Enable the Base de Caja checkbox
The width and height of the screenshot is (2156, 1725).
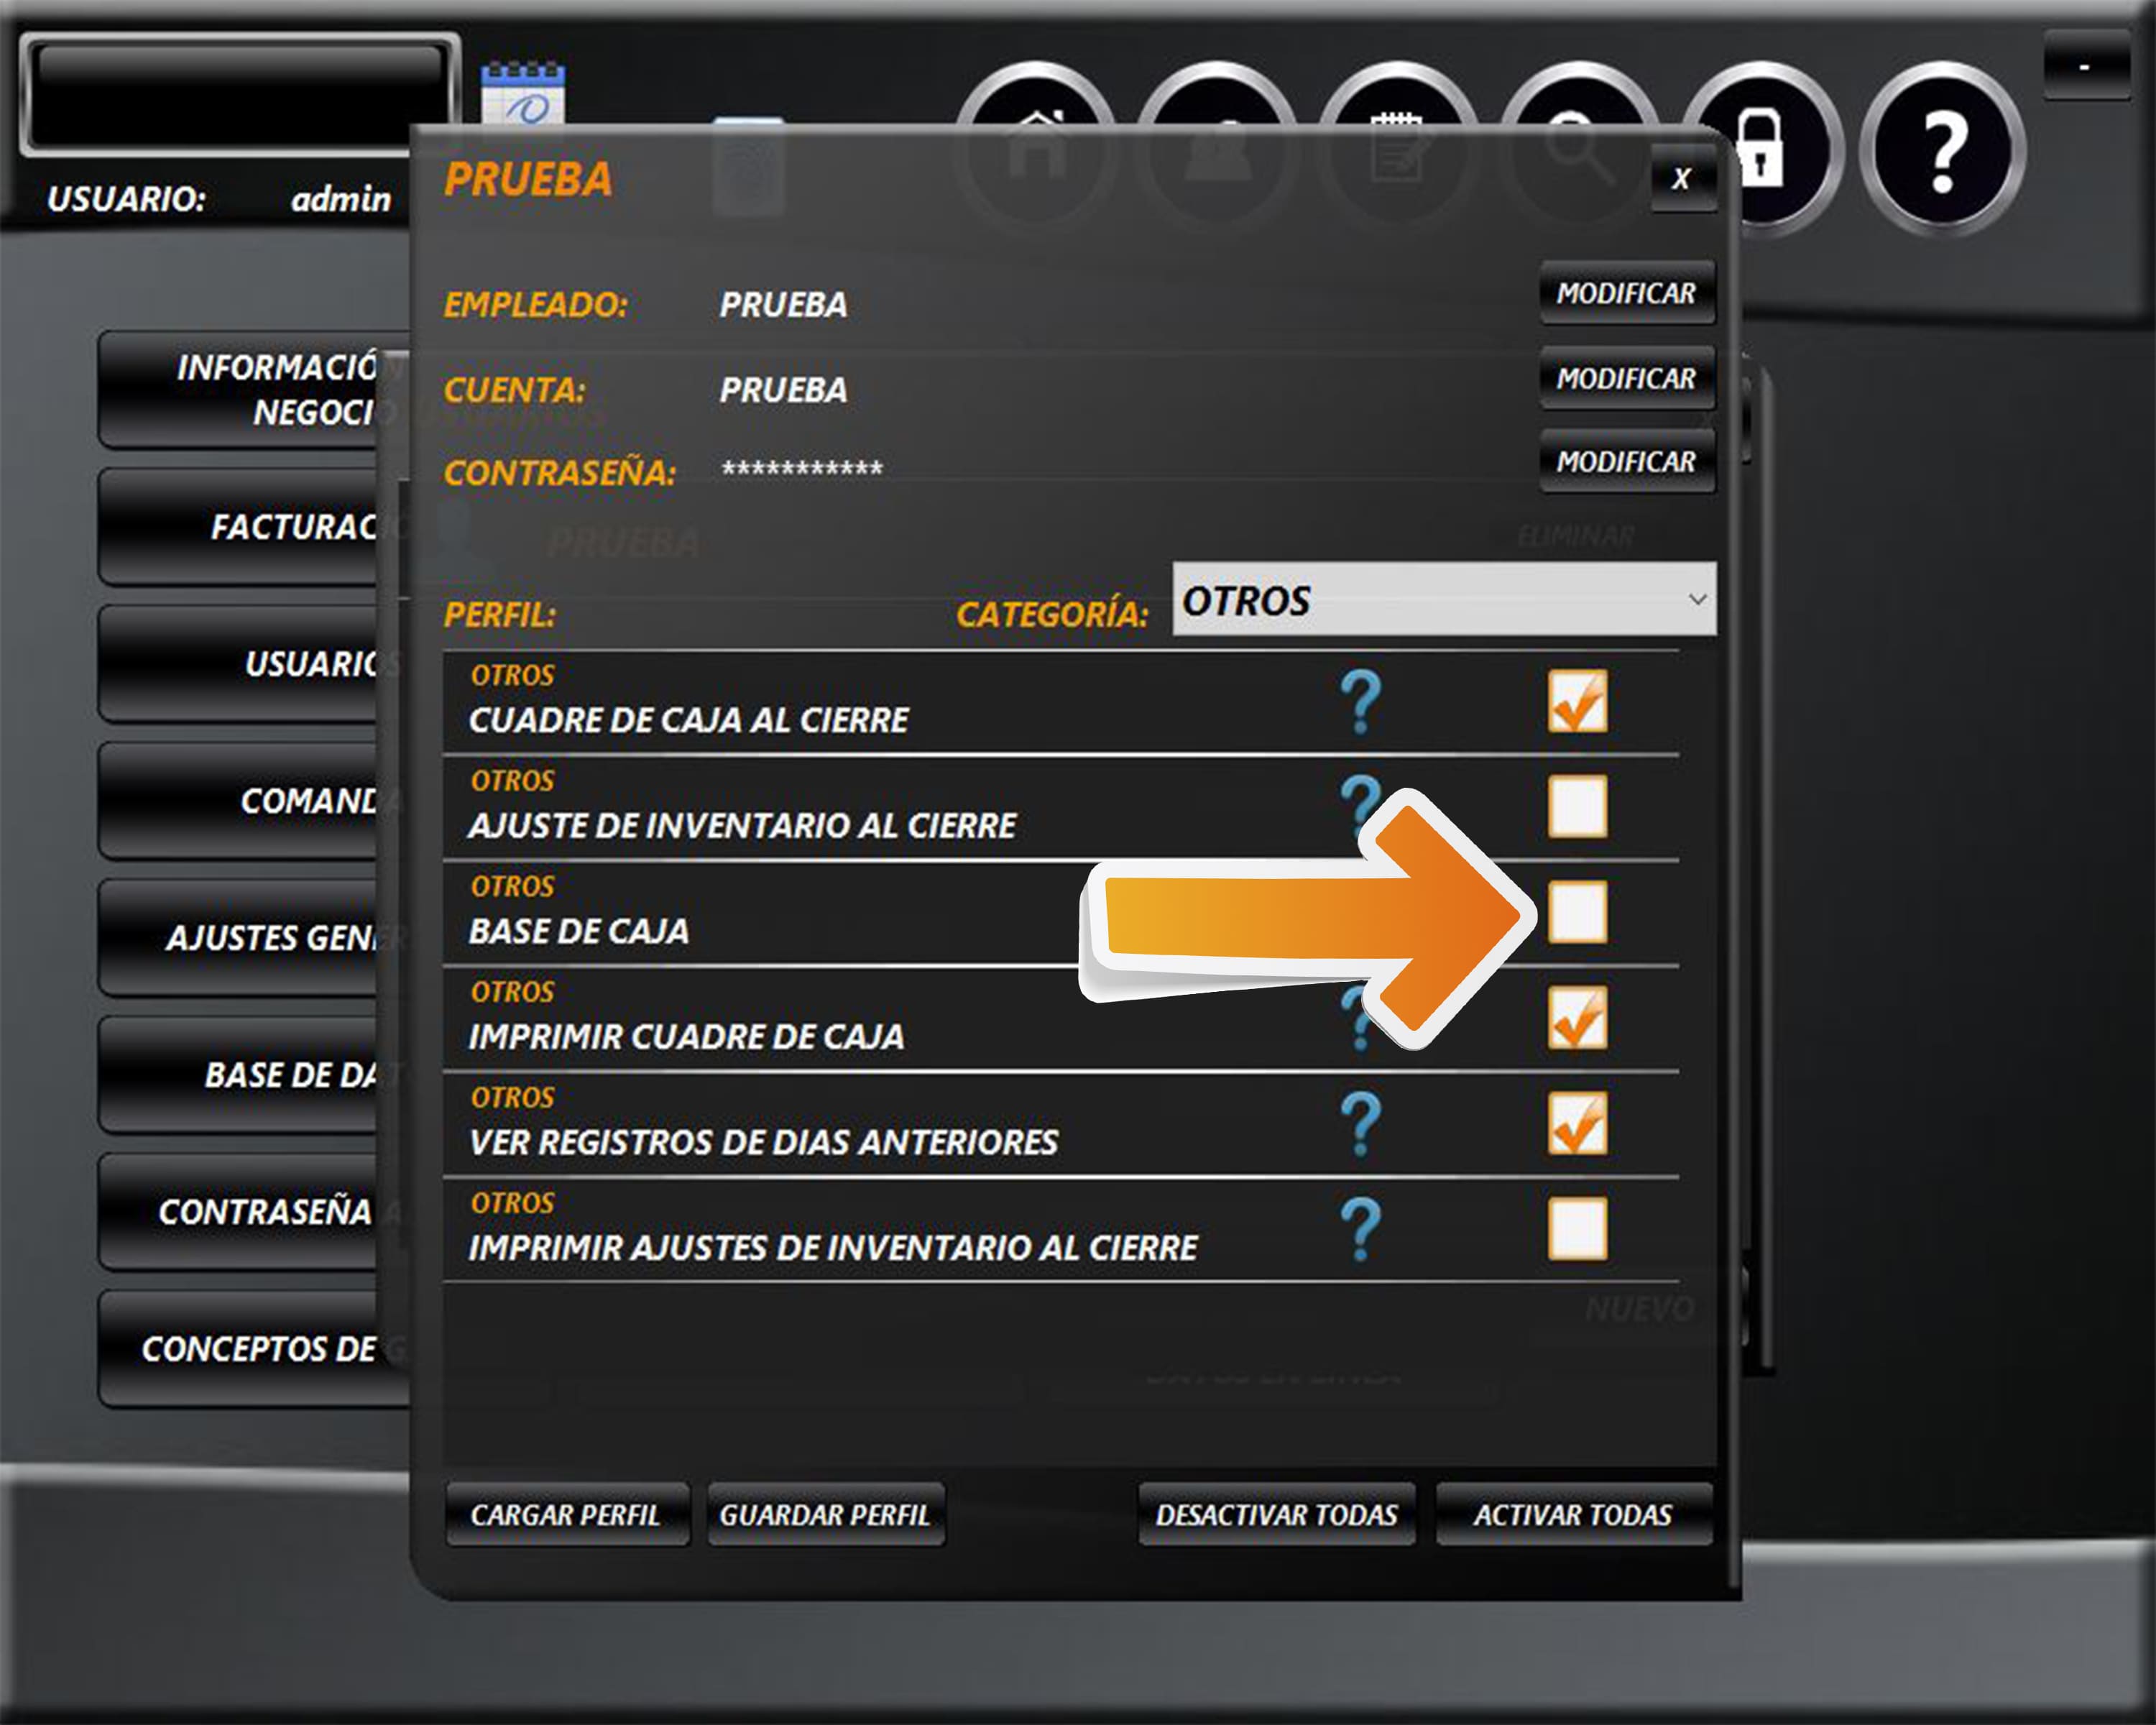coord(1577,912)
